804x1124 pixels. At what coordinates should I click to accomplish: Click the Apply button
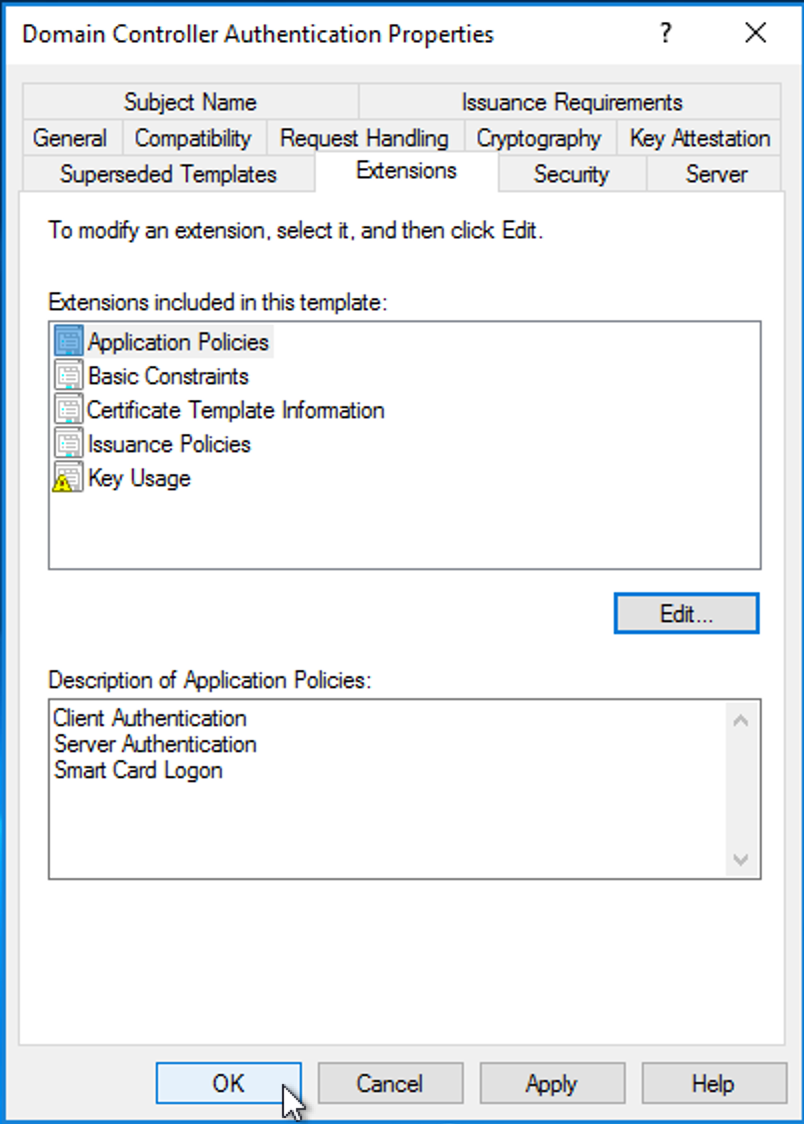pos(551,1083)
